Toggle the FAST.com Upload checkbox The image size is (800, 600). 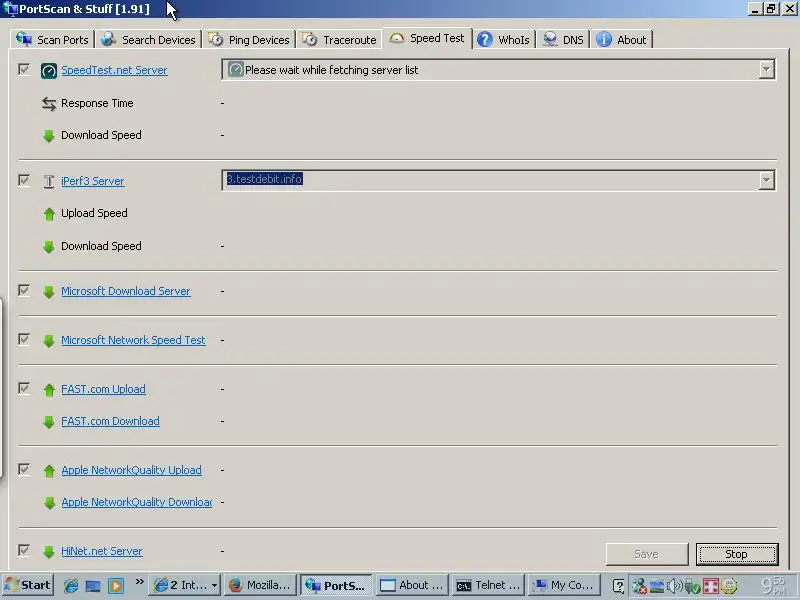pos(23,388)
